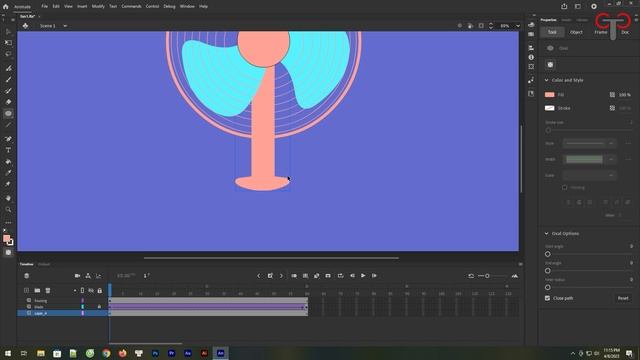Step forward one frame
The image size is (640, 360).
coord(374,276)
